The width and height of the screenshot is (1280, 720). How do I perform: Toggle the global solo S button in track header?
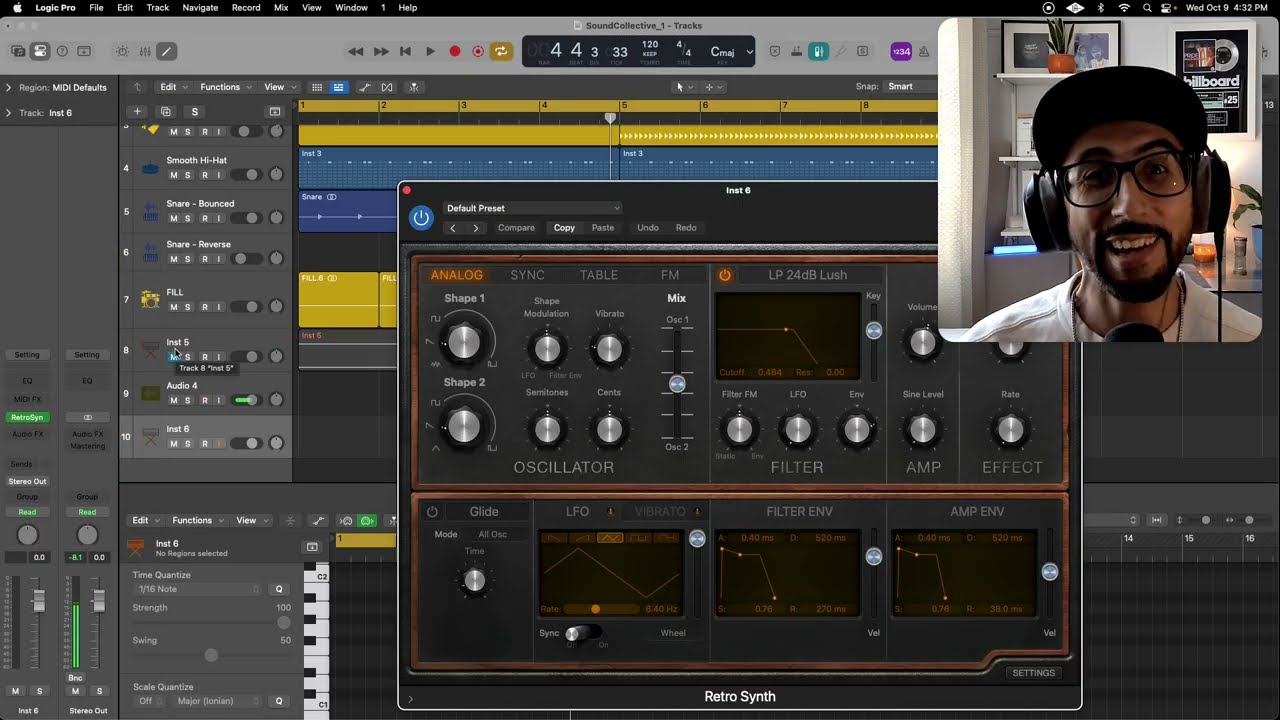tap(195, 112)
